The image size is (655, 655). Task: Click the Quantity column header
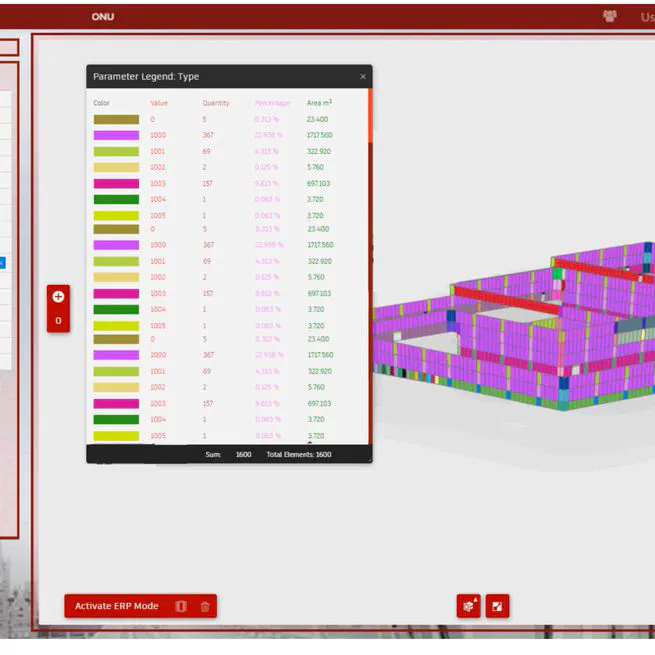[x=216, y=103]
